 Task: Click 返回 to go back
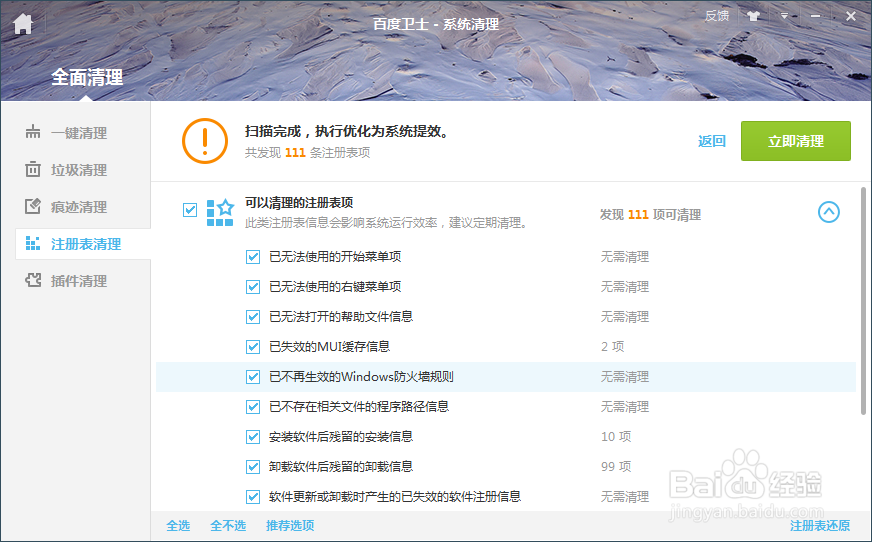tap(712, 141)
